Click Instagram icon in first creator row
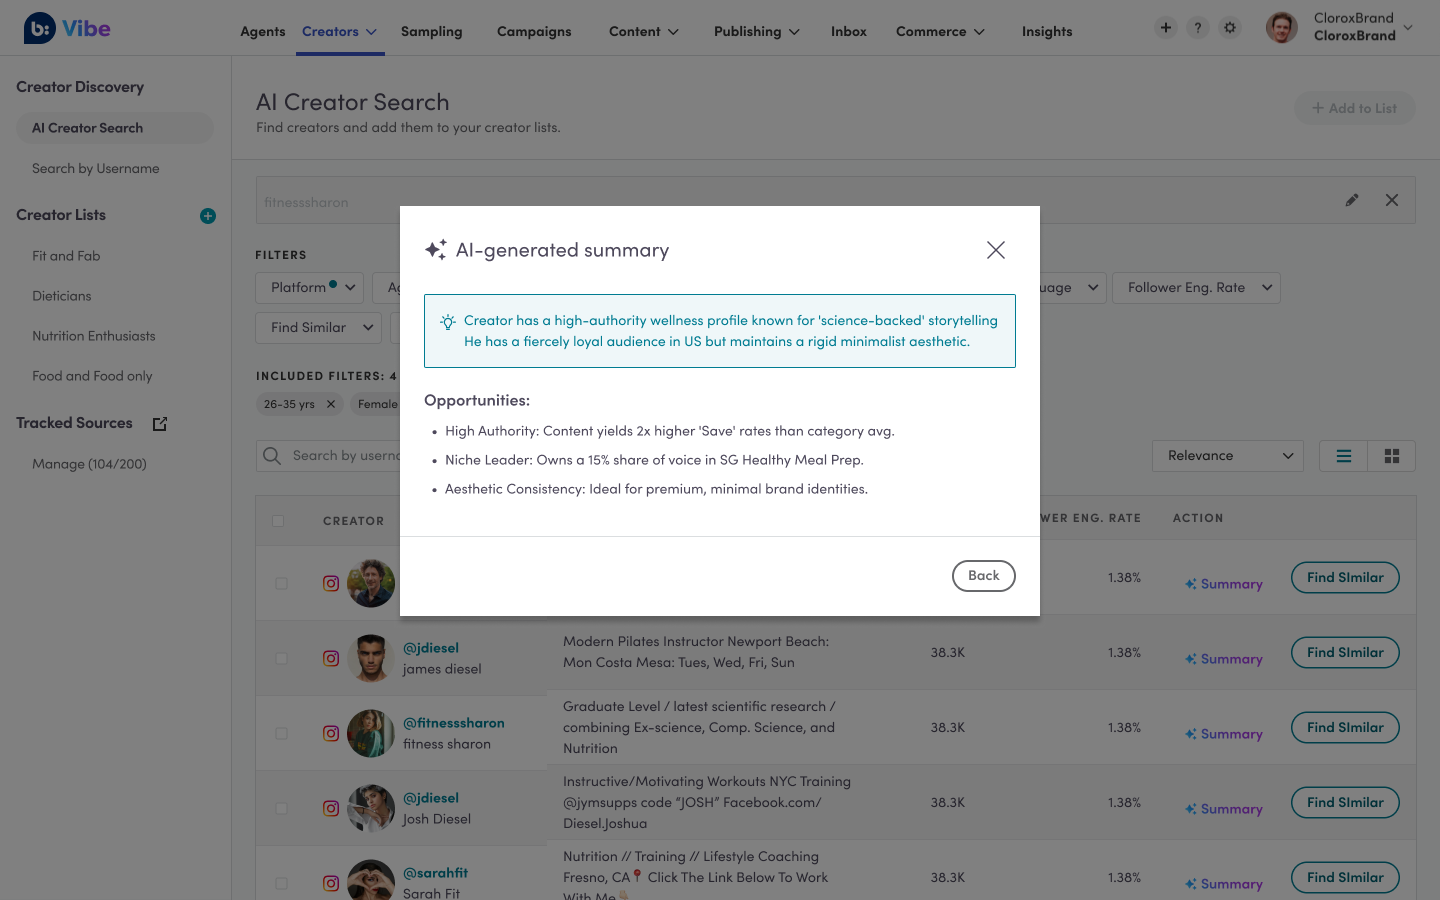1440x900 pixels. click(331, 583)
